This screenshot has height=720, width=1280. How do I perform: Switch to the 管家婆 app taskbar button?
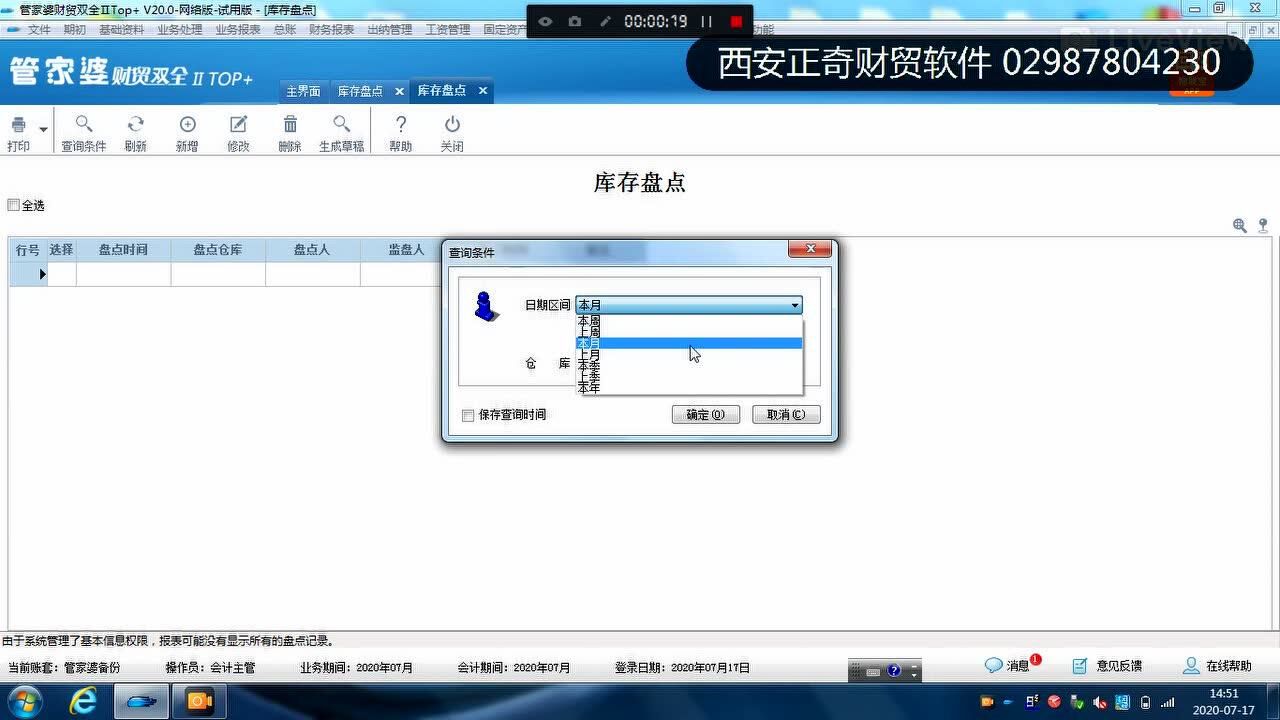[x=141, y=702]
